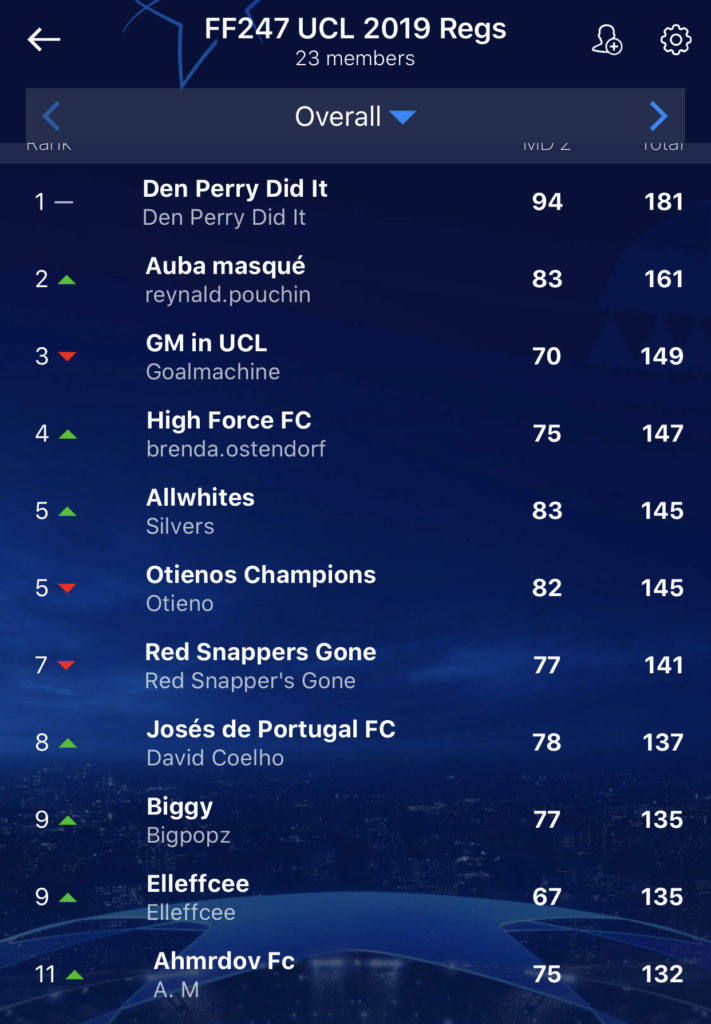
Task: Click the FF247 UCL 2019 Regs title
Action: (355, 29)
